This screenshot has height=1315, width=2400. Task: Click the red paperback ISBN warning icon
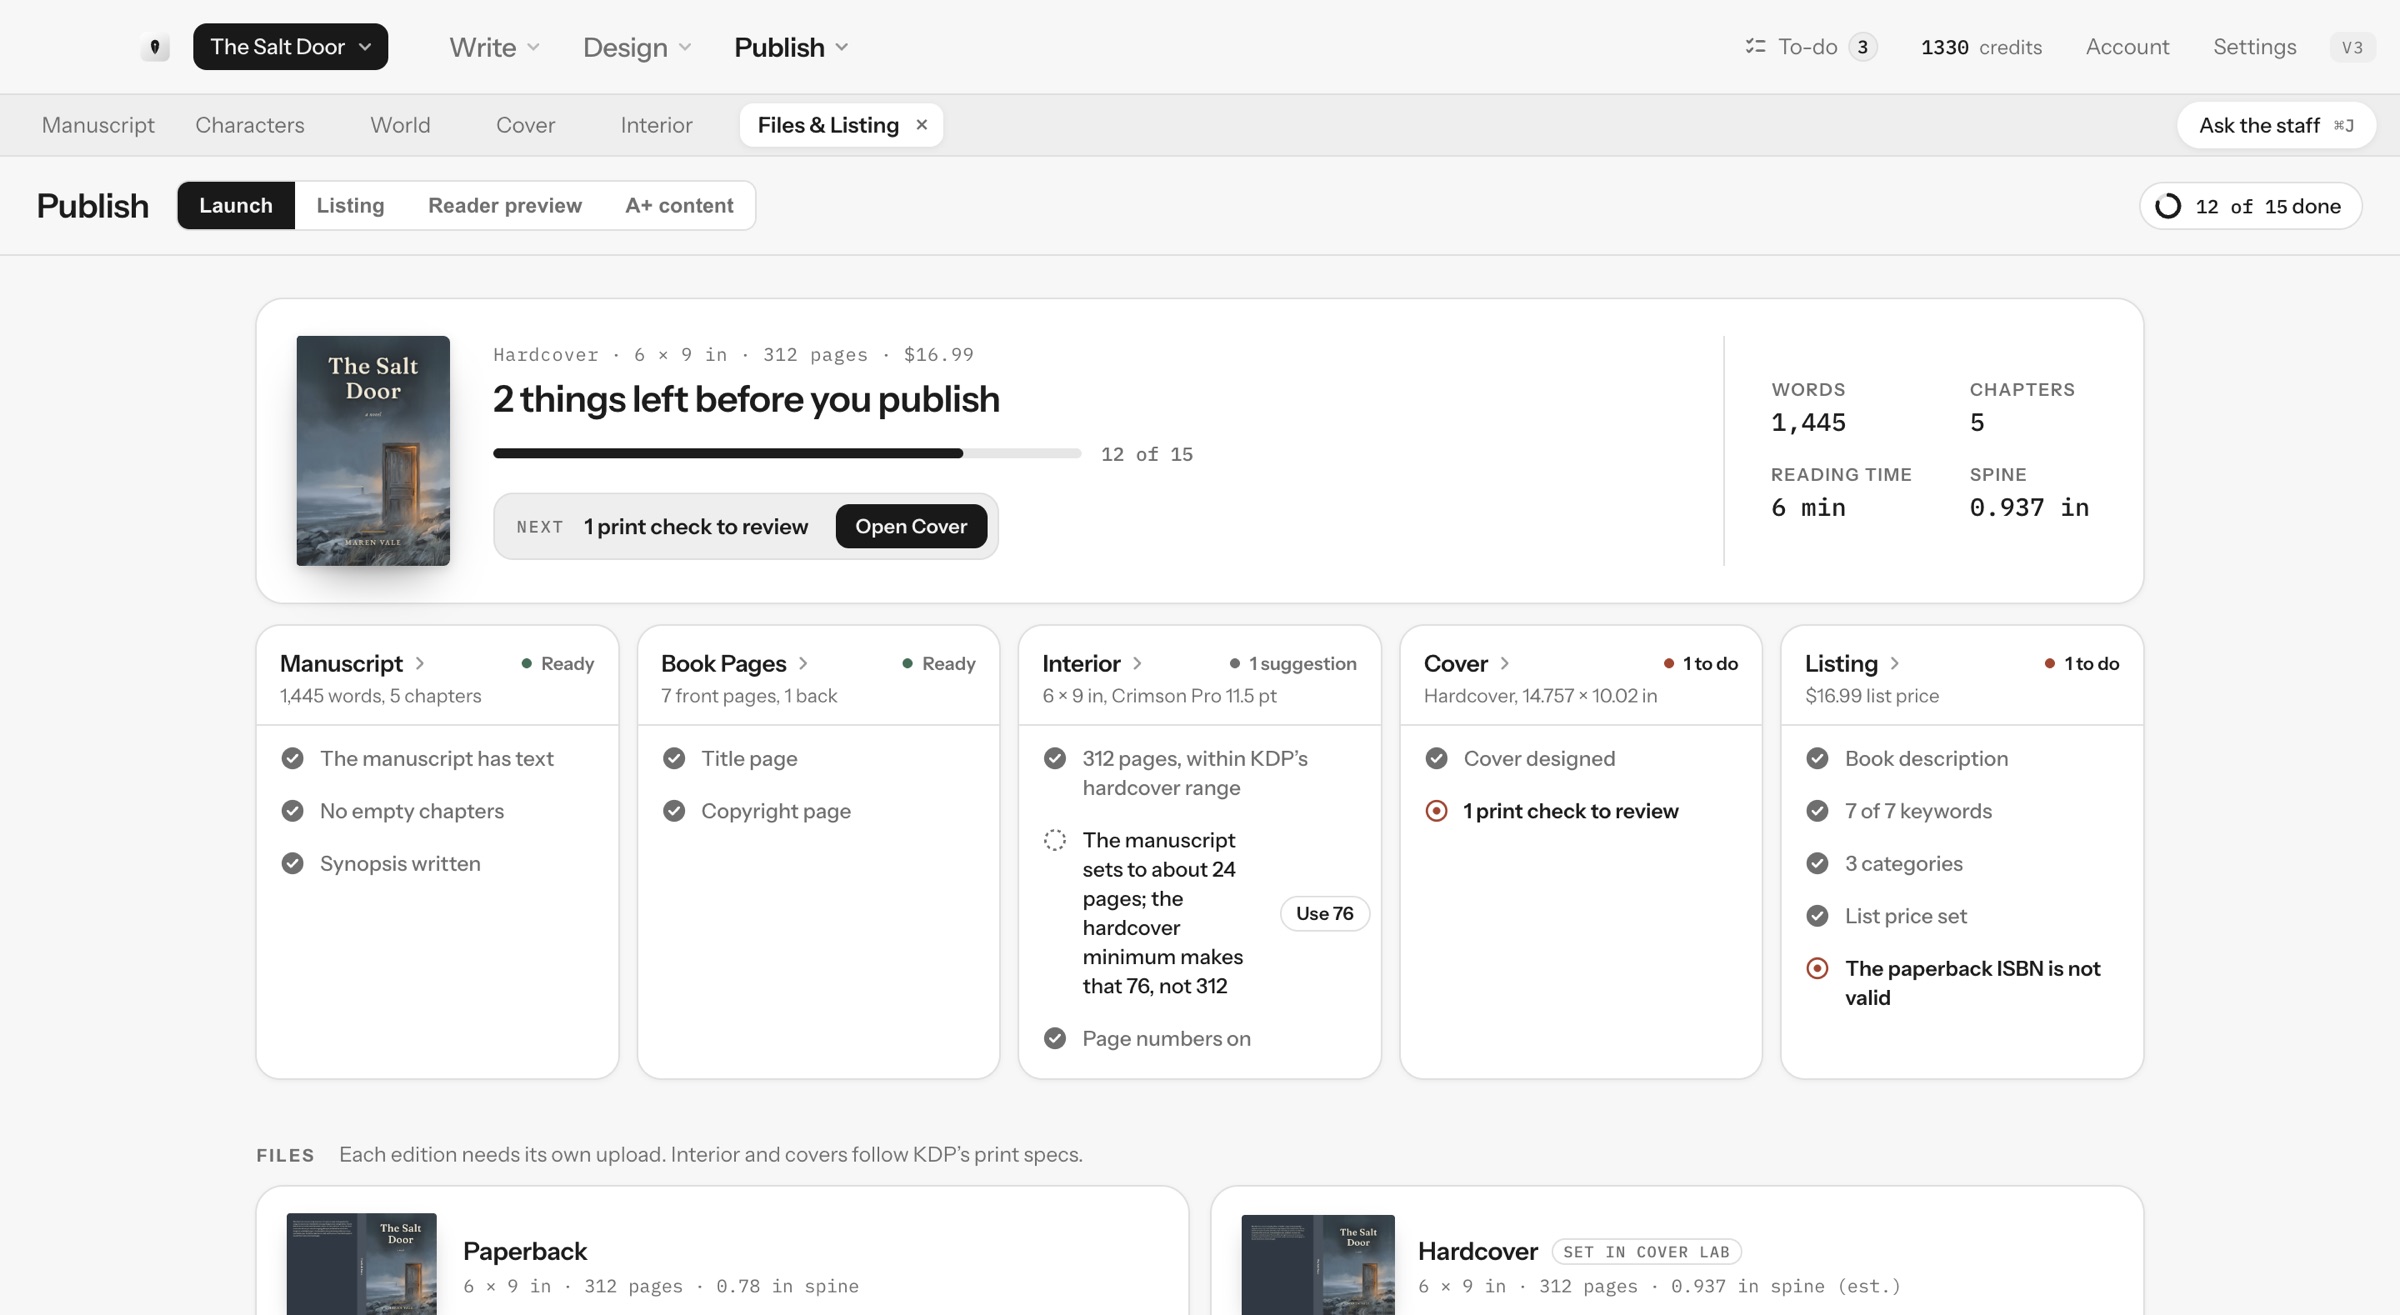[1817, 968]
